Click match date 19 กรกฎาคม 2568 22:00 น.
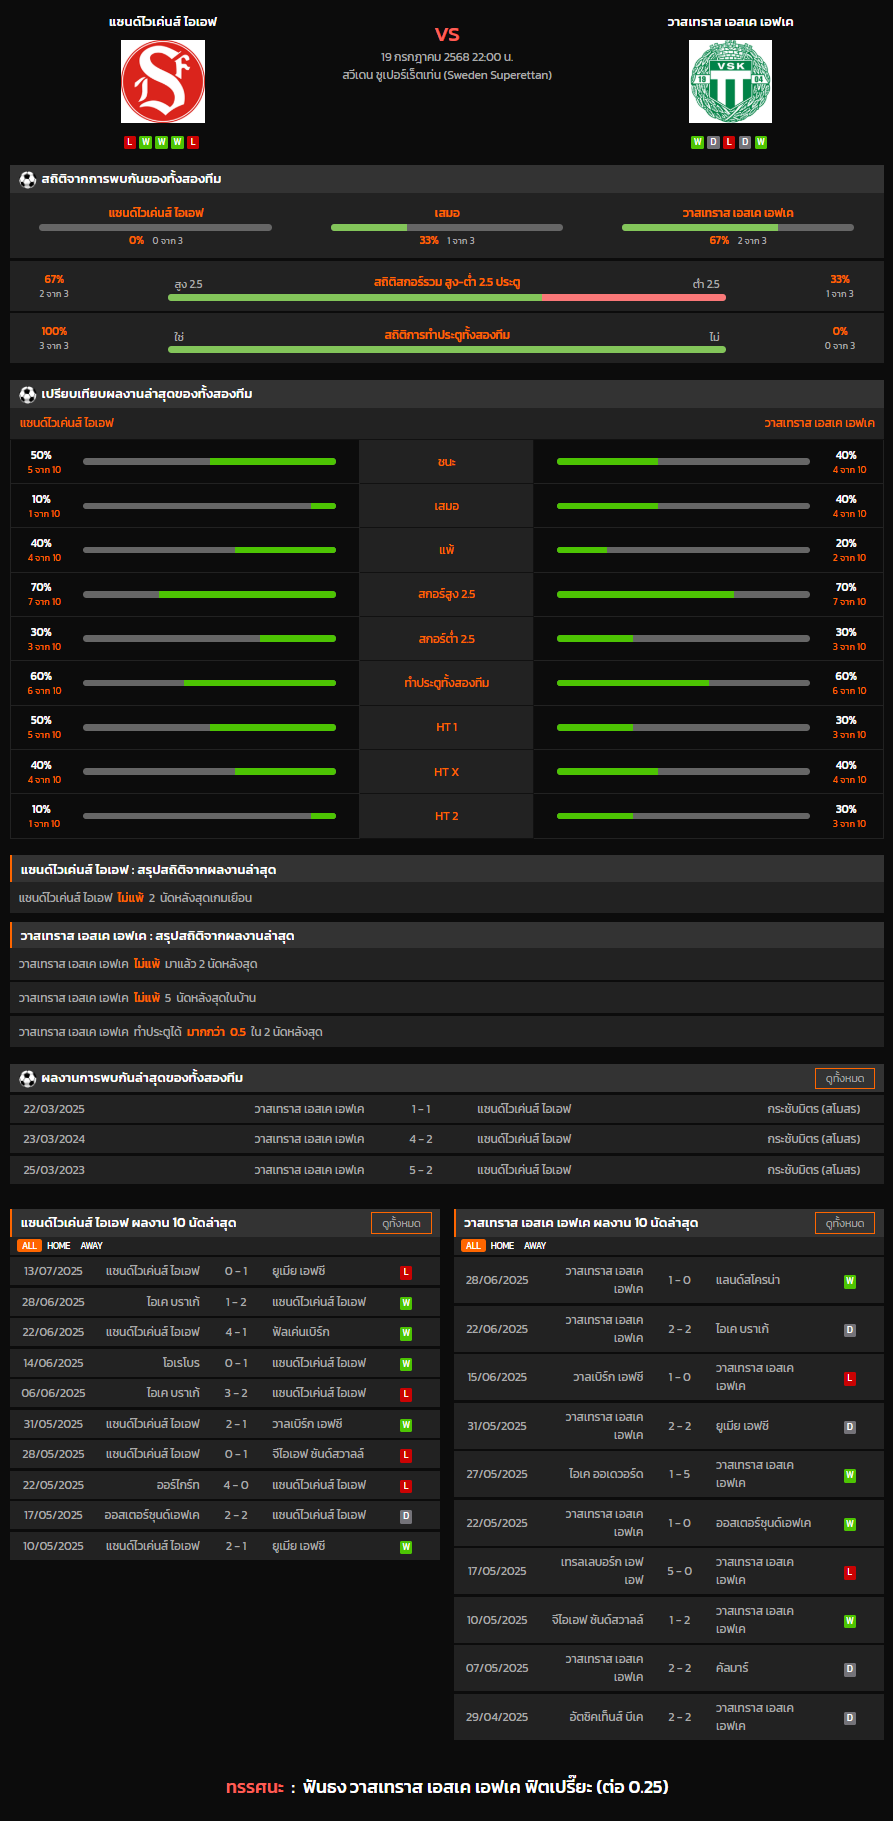893x1821 pixels. pos(447,57)
